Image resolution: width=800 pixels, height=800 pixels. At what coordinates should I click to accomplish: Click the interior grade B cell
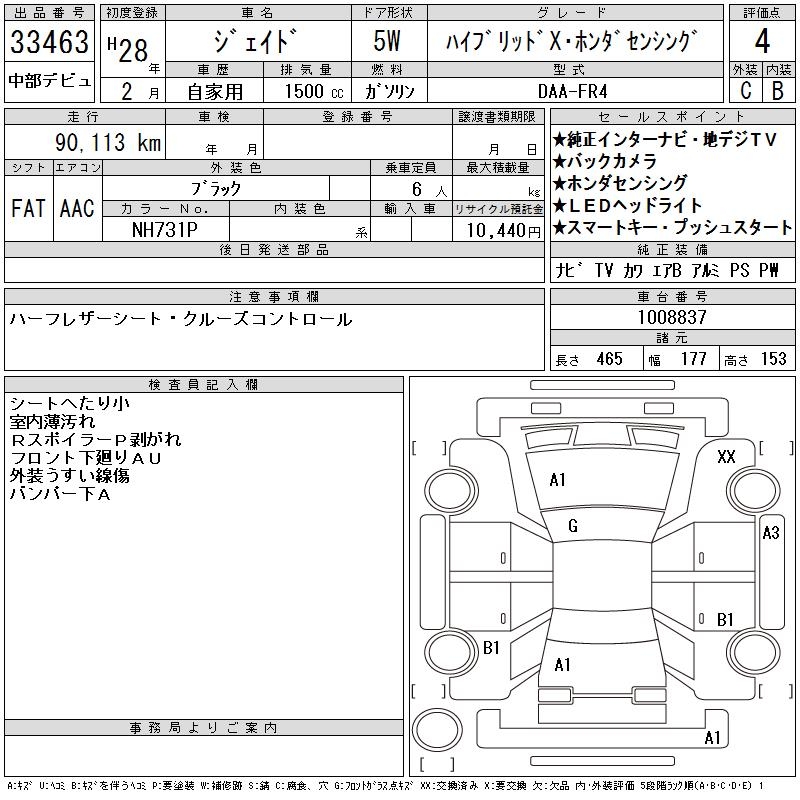[777, 90]
